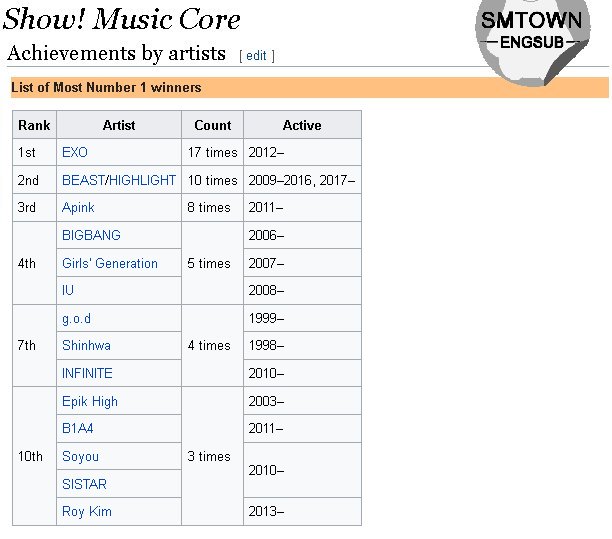
Task: Open the g.o.d artist link
Action: coord(76,318)
